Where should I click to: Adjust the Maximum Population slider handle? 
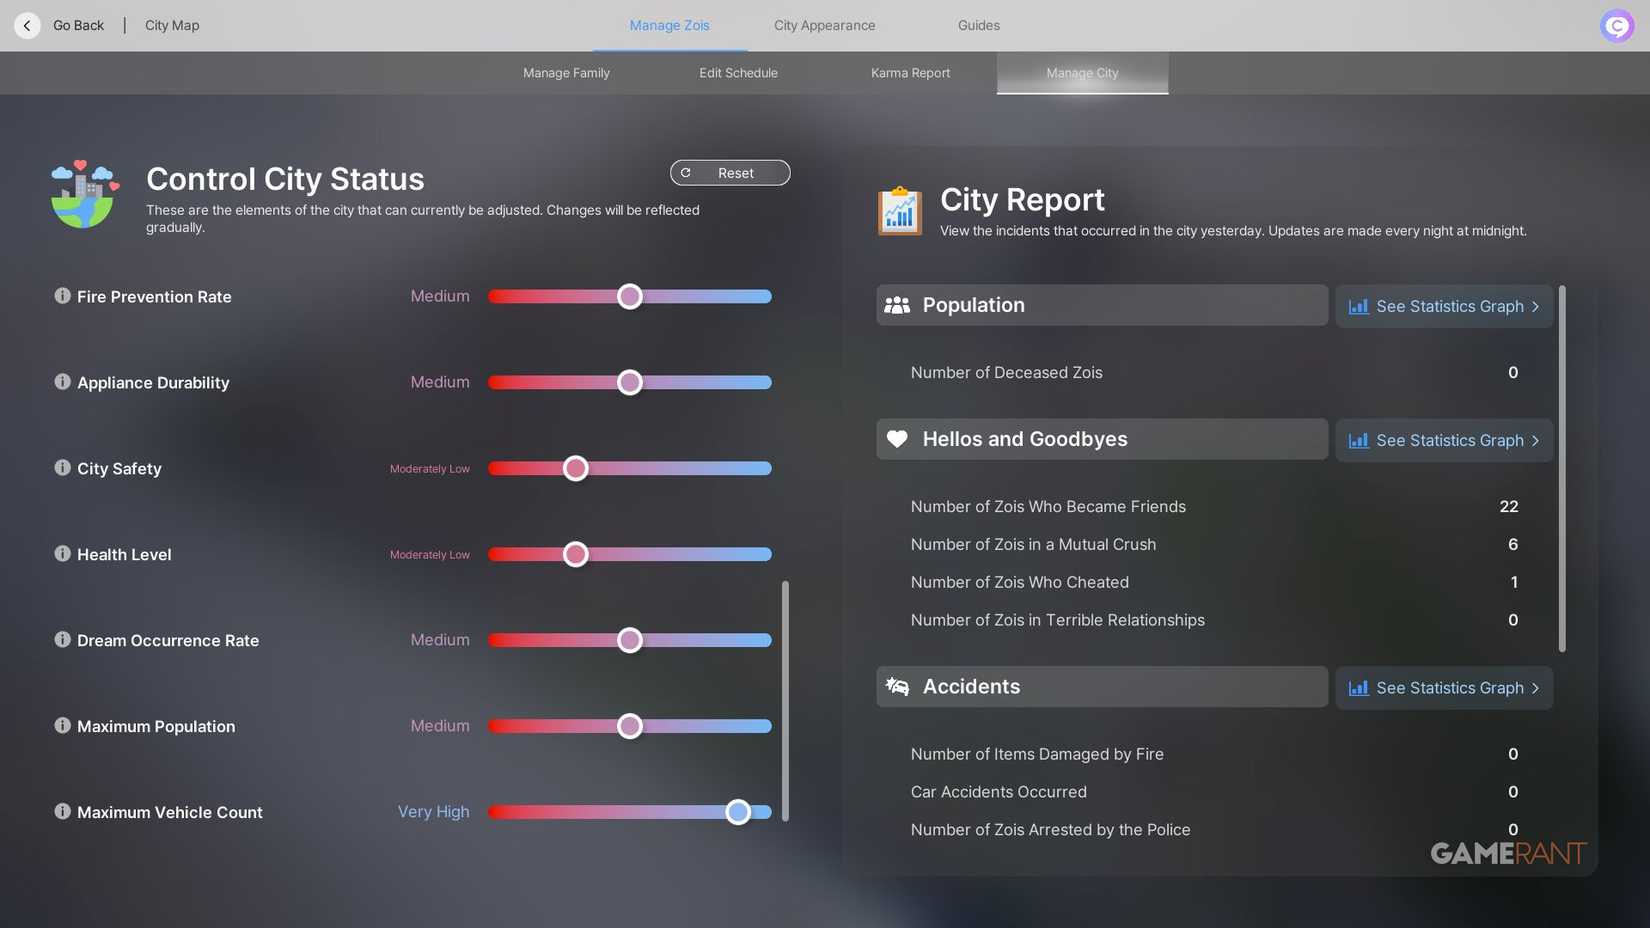[630, 726]
